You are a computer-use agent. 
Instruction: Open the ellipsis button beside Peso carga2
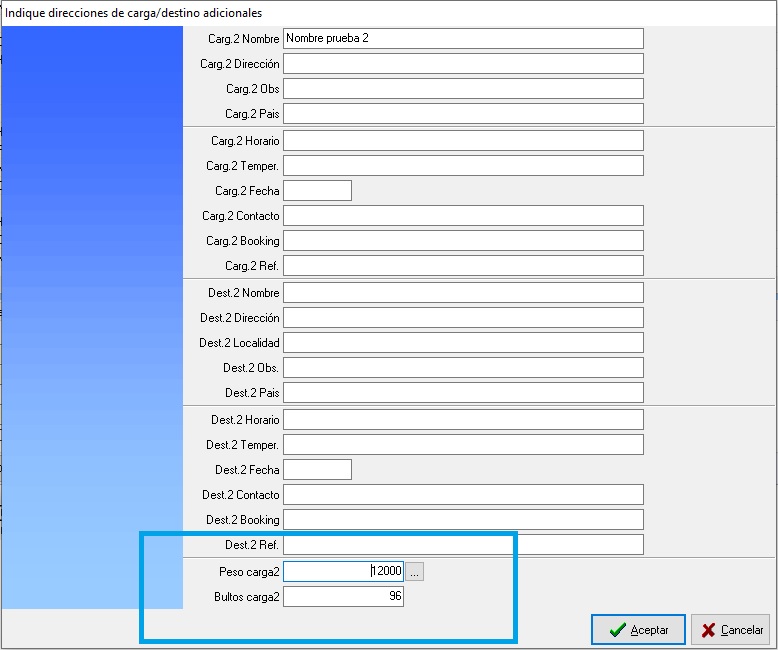coord(414,572)
